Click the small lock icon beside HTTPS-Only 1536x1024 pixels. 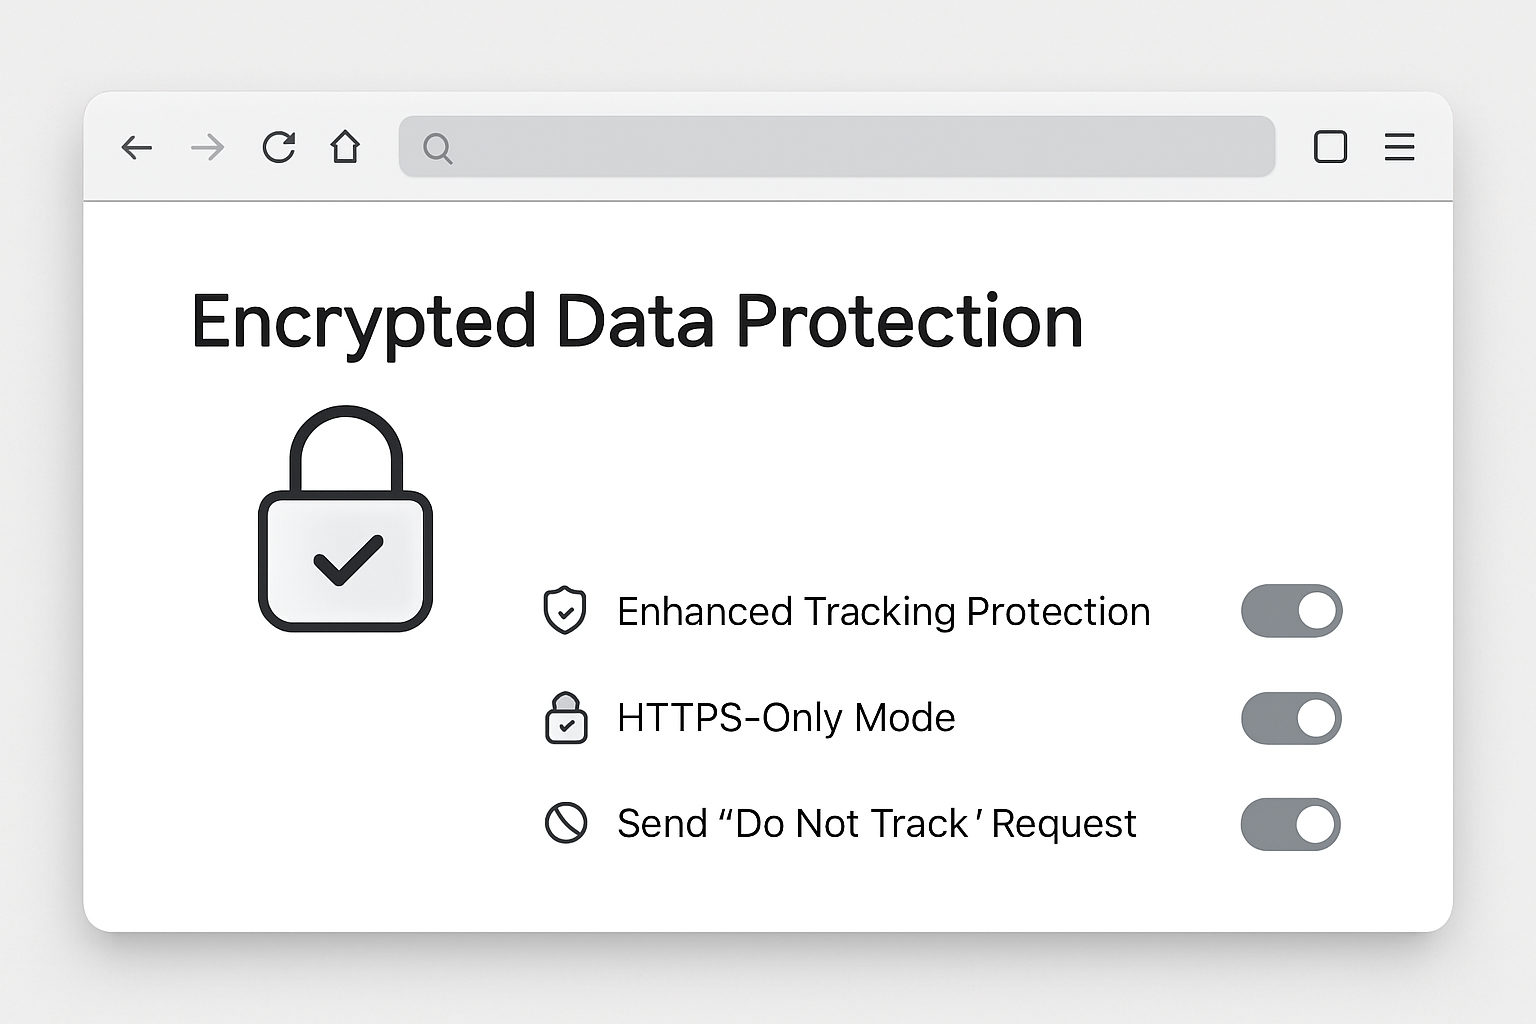click(x=566, y=717)
